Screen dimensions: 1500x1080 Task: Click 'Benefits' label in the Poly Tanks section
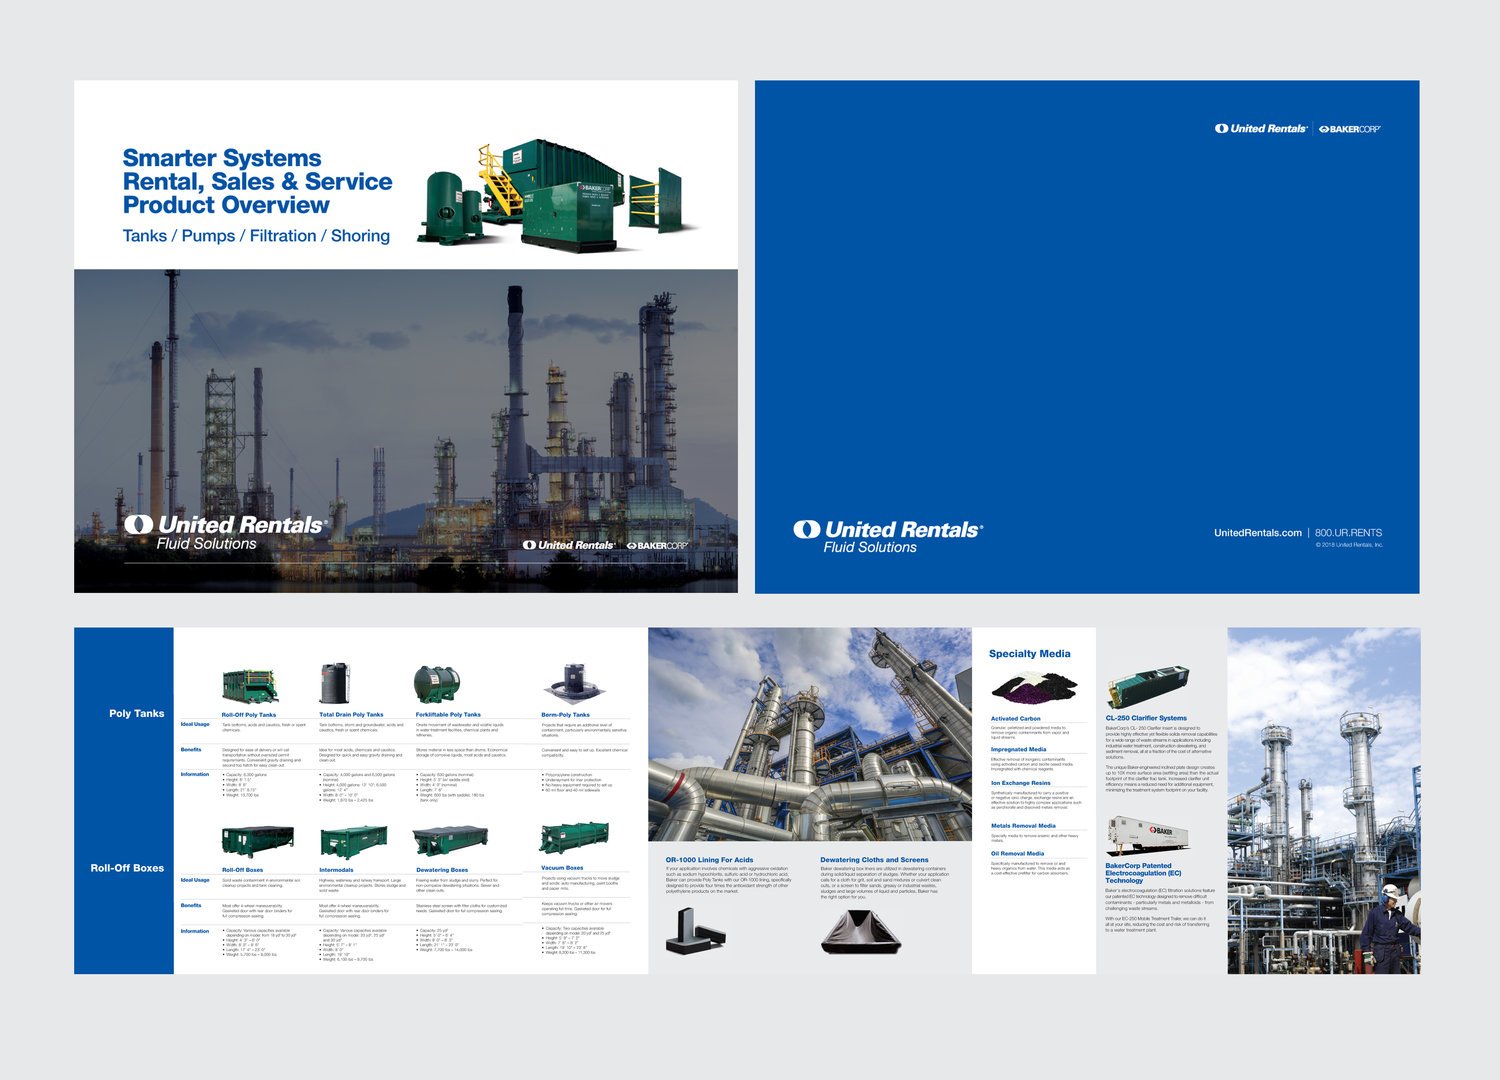click(191, 749)
